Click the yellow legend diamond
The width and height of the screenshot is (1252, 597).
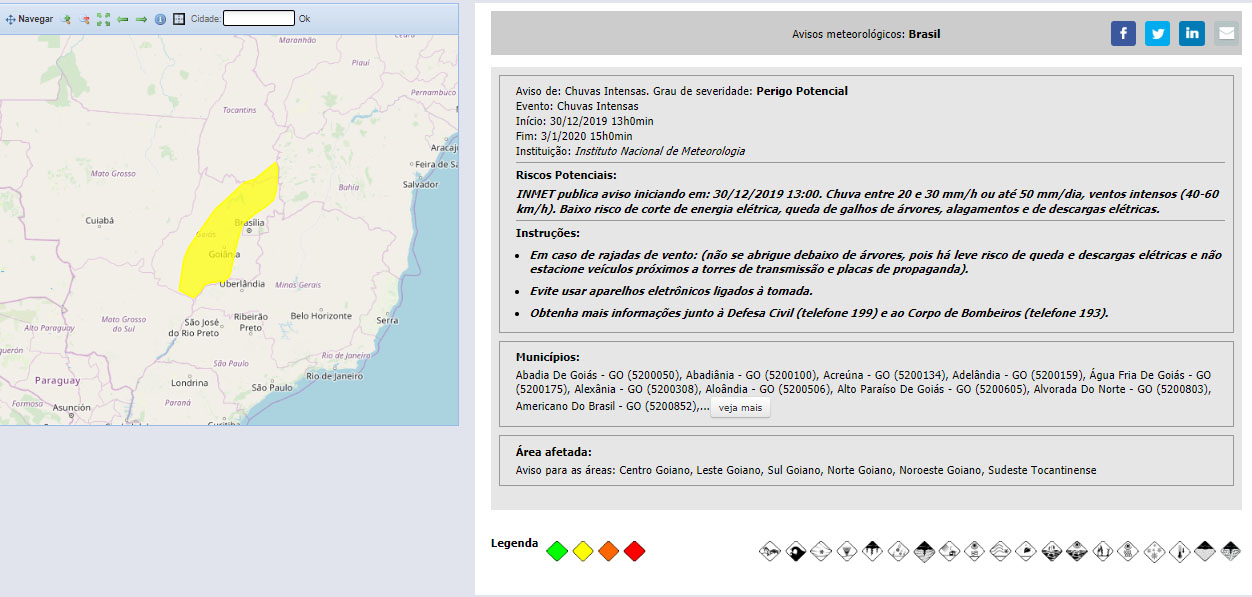[583, 551]
